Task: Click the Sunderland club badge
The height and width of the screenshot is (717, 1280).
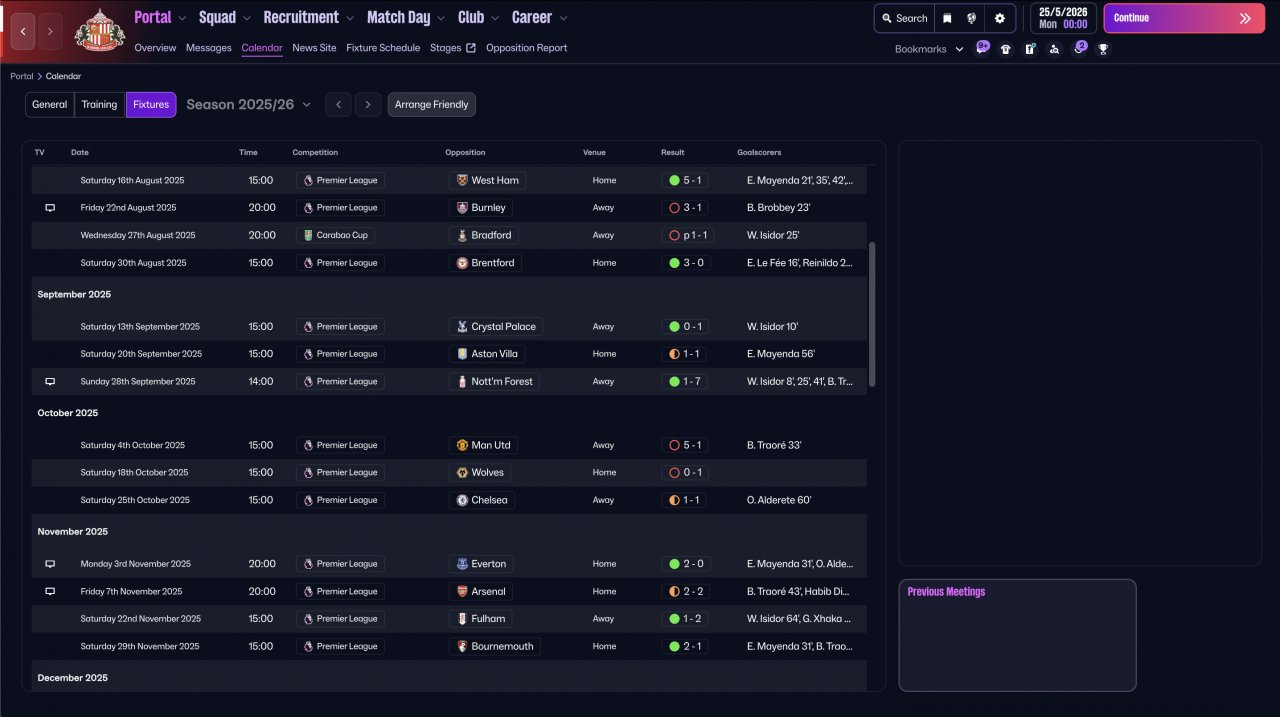Action: point(100,31)
